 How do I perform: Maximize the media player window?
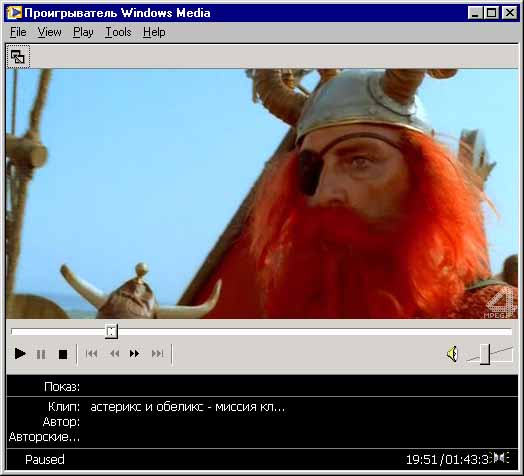point(491,13)
